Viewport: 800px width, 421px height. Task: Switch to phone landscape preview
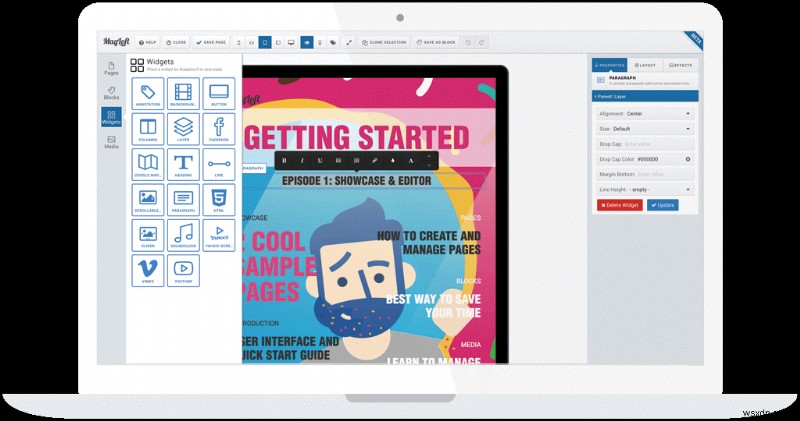pyautogui.click(x=251, y=42)
